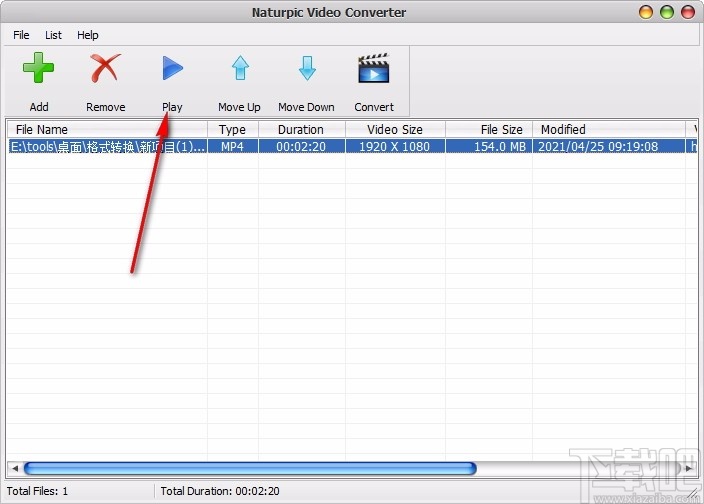704x504 pixels.
Task: Click the Total Duration status text
Action: point(220,491)
